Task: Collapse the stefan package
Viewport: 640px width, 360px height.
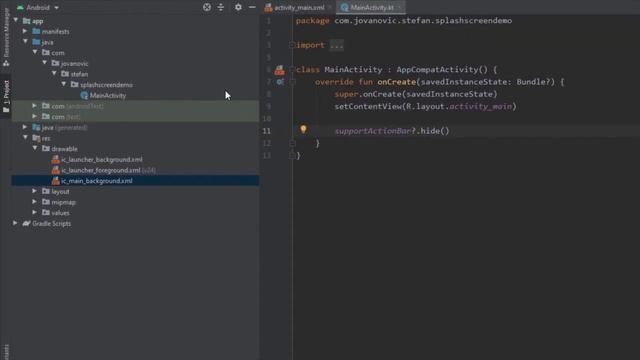Action: [x=54, y=73]
